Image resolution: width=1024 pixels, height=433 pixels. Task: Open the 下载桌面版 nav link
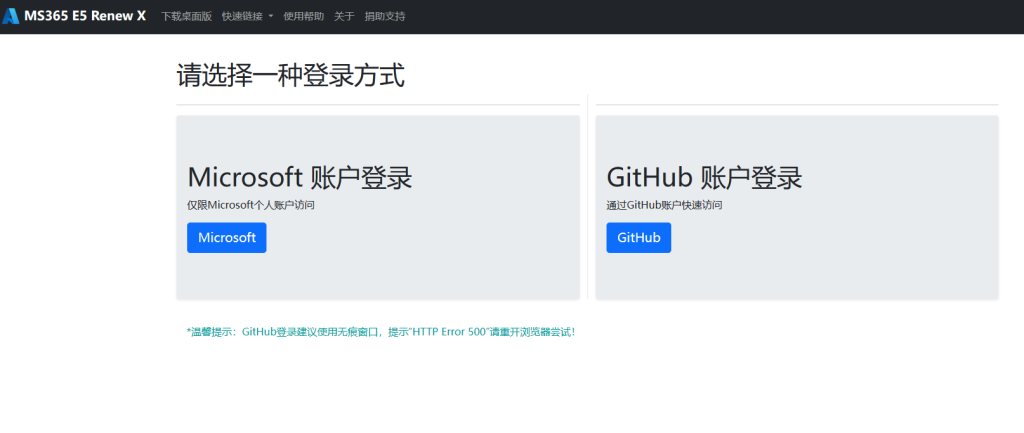pos(187,16)
